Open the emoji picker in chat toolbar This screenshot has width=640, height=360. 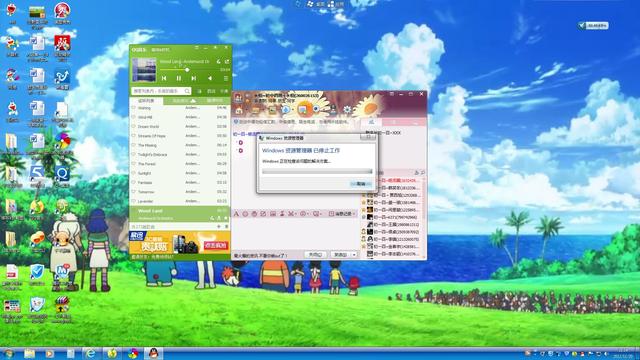245,214
